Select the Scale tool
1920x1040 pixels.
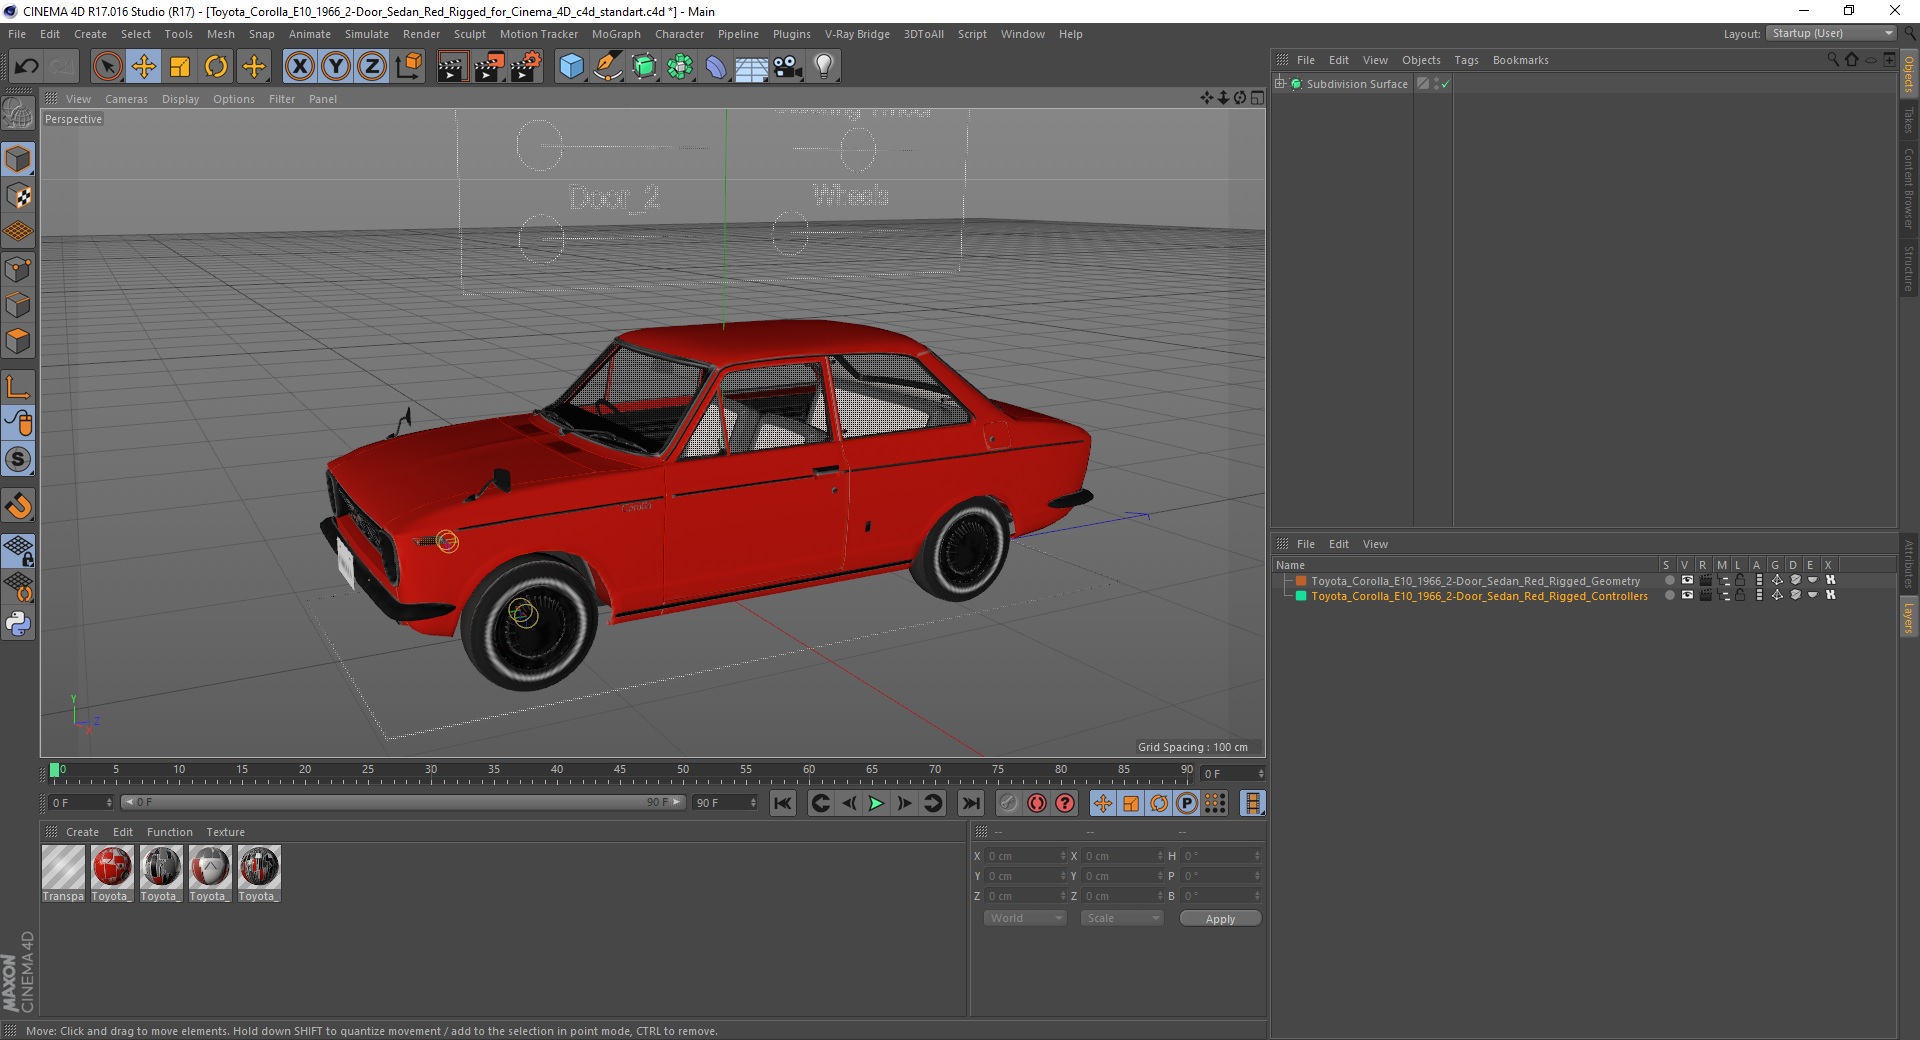[180, 67]
